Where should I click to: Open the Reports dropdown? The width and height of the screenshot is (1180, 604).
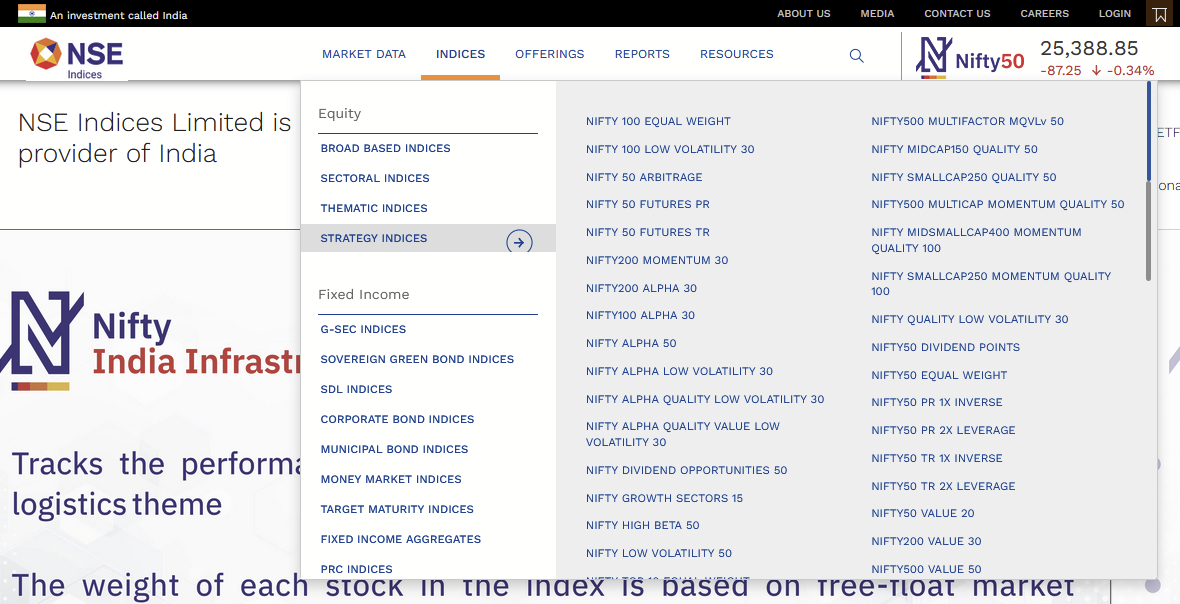(x=642, y=54)
